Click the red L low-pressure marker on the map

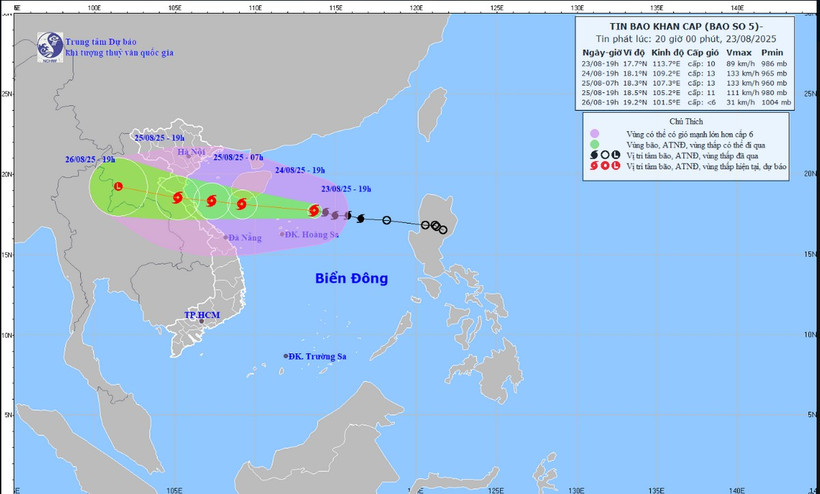[x=118, y=187]
